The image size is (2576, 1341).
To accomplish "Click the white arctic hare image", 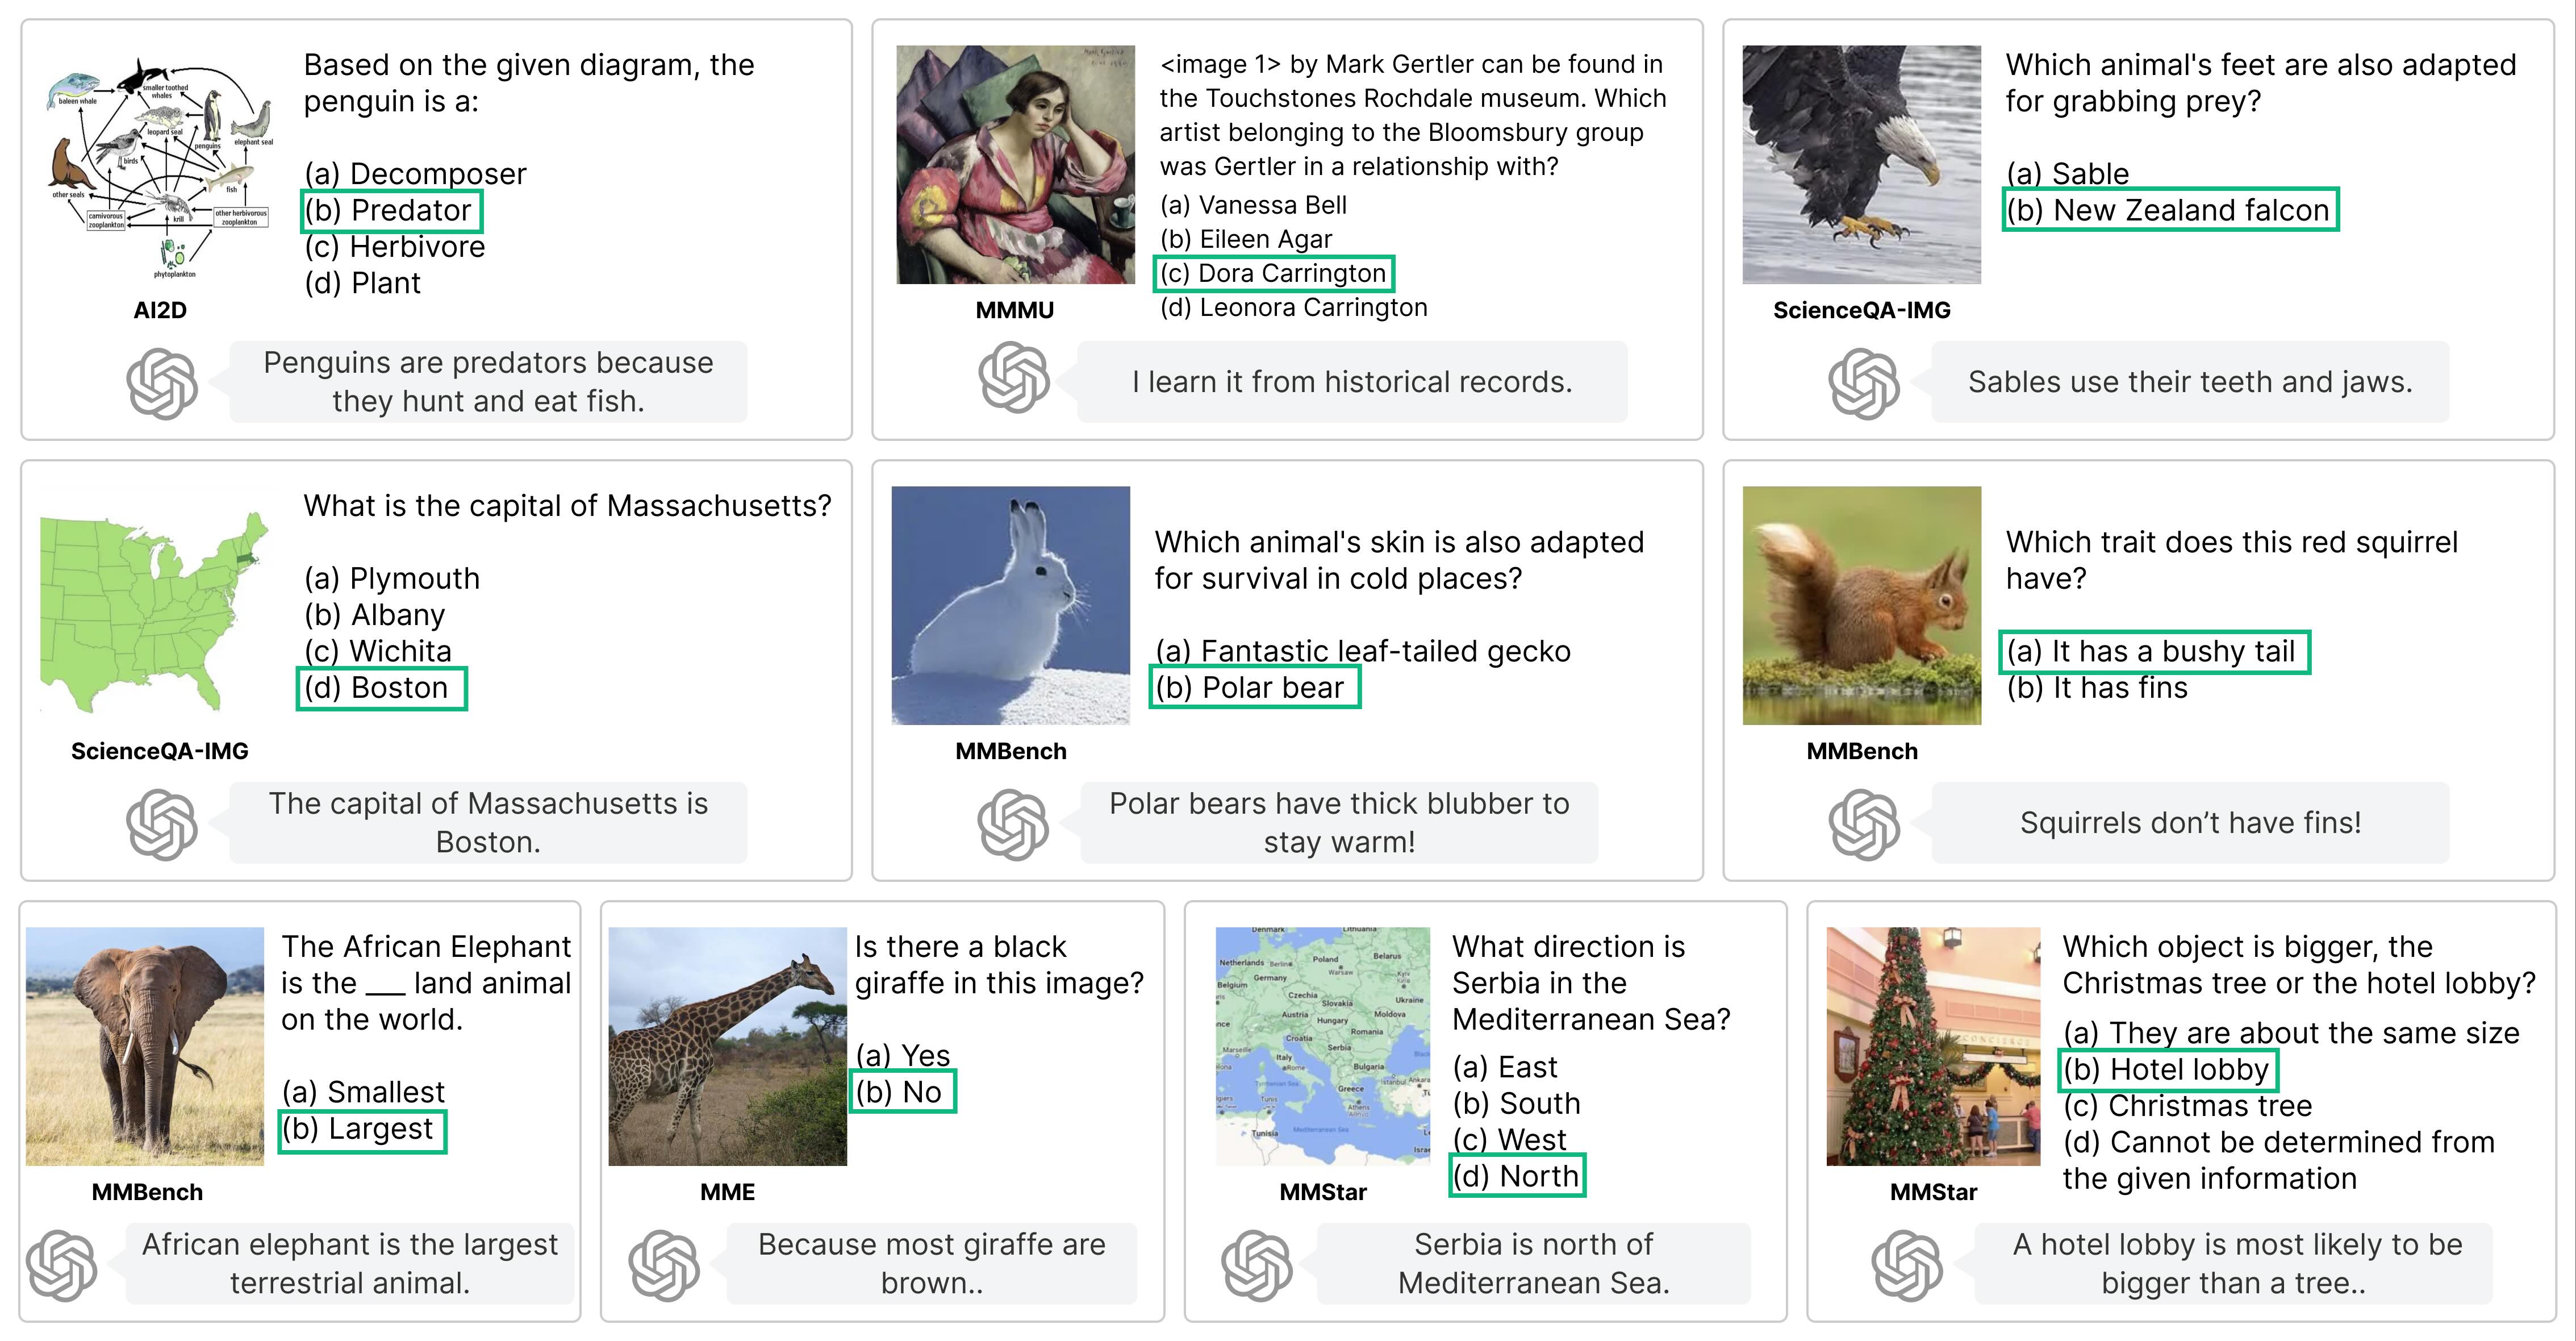I will point(1010,605).
